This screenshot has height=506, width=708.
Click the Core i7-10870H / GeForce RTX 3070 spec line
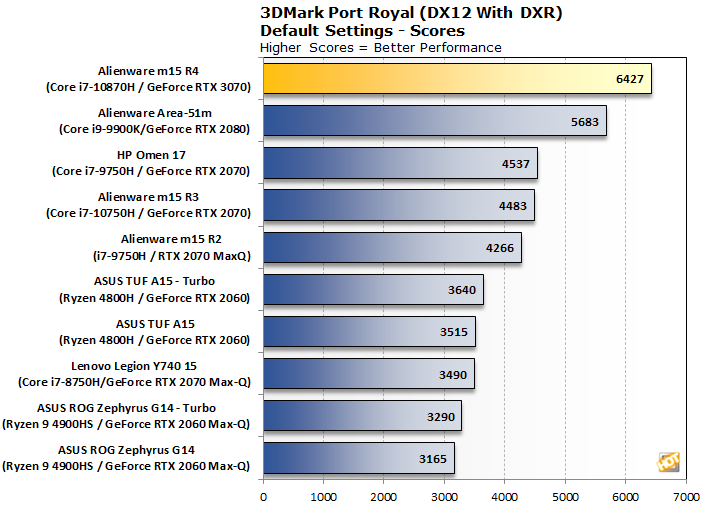point(148,87)
